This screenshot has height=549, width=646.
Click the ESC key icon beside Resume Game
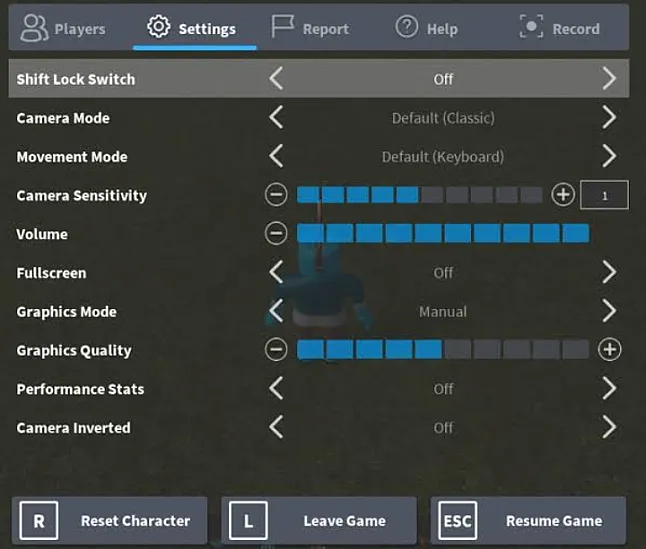[x=458, y=521]
